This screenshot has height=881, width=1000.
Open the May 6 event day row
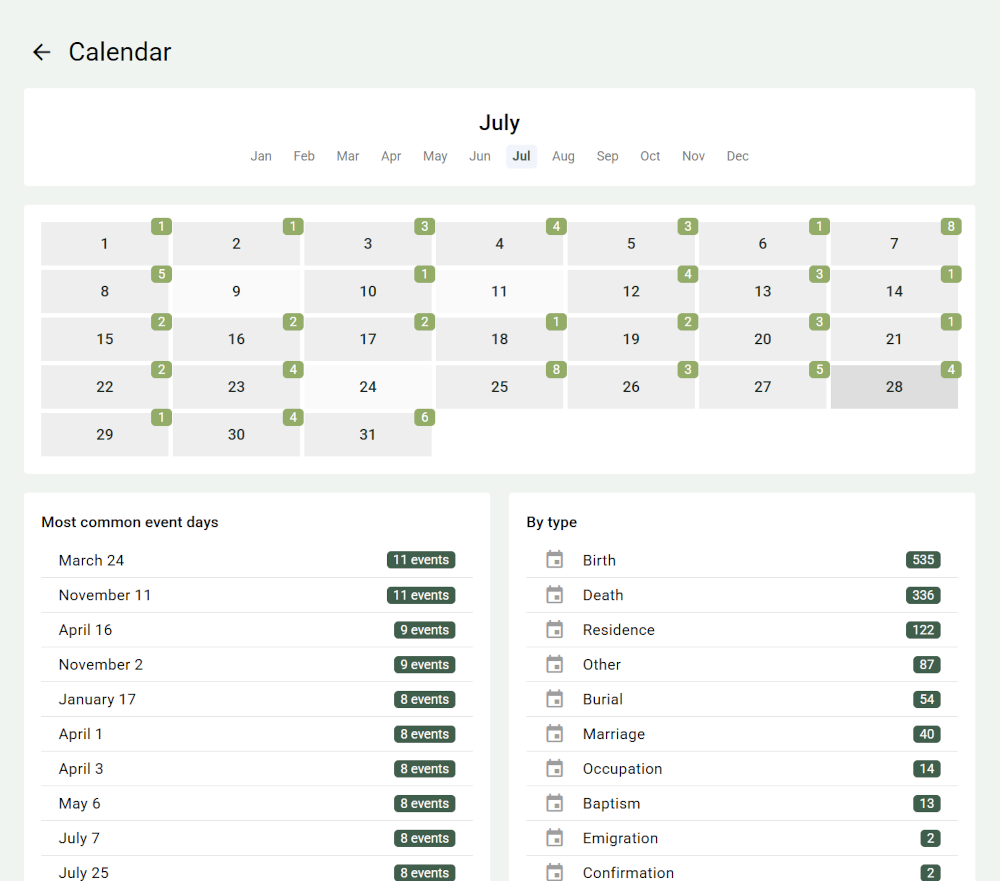[257, 804]
